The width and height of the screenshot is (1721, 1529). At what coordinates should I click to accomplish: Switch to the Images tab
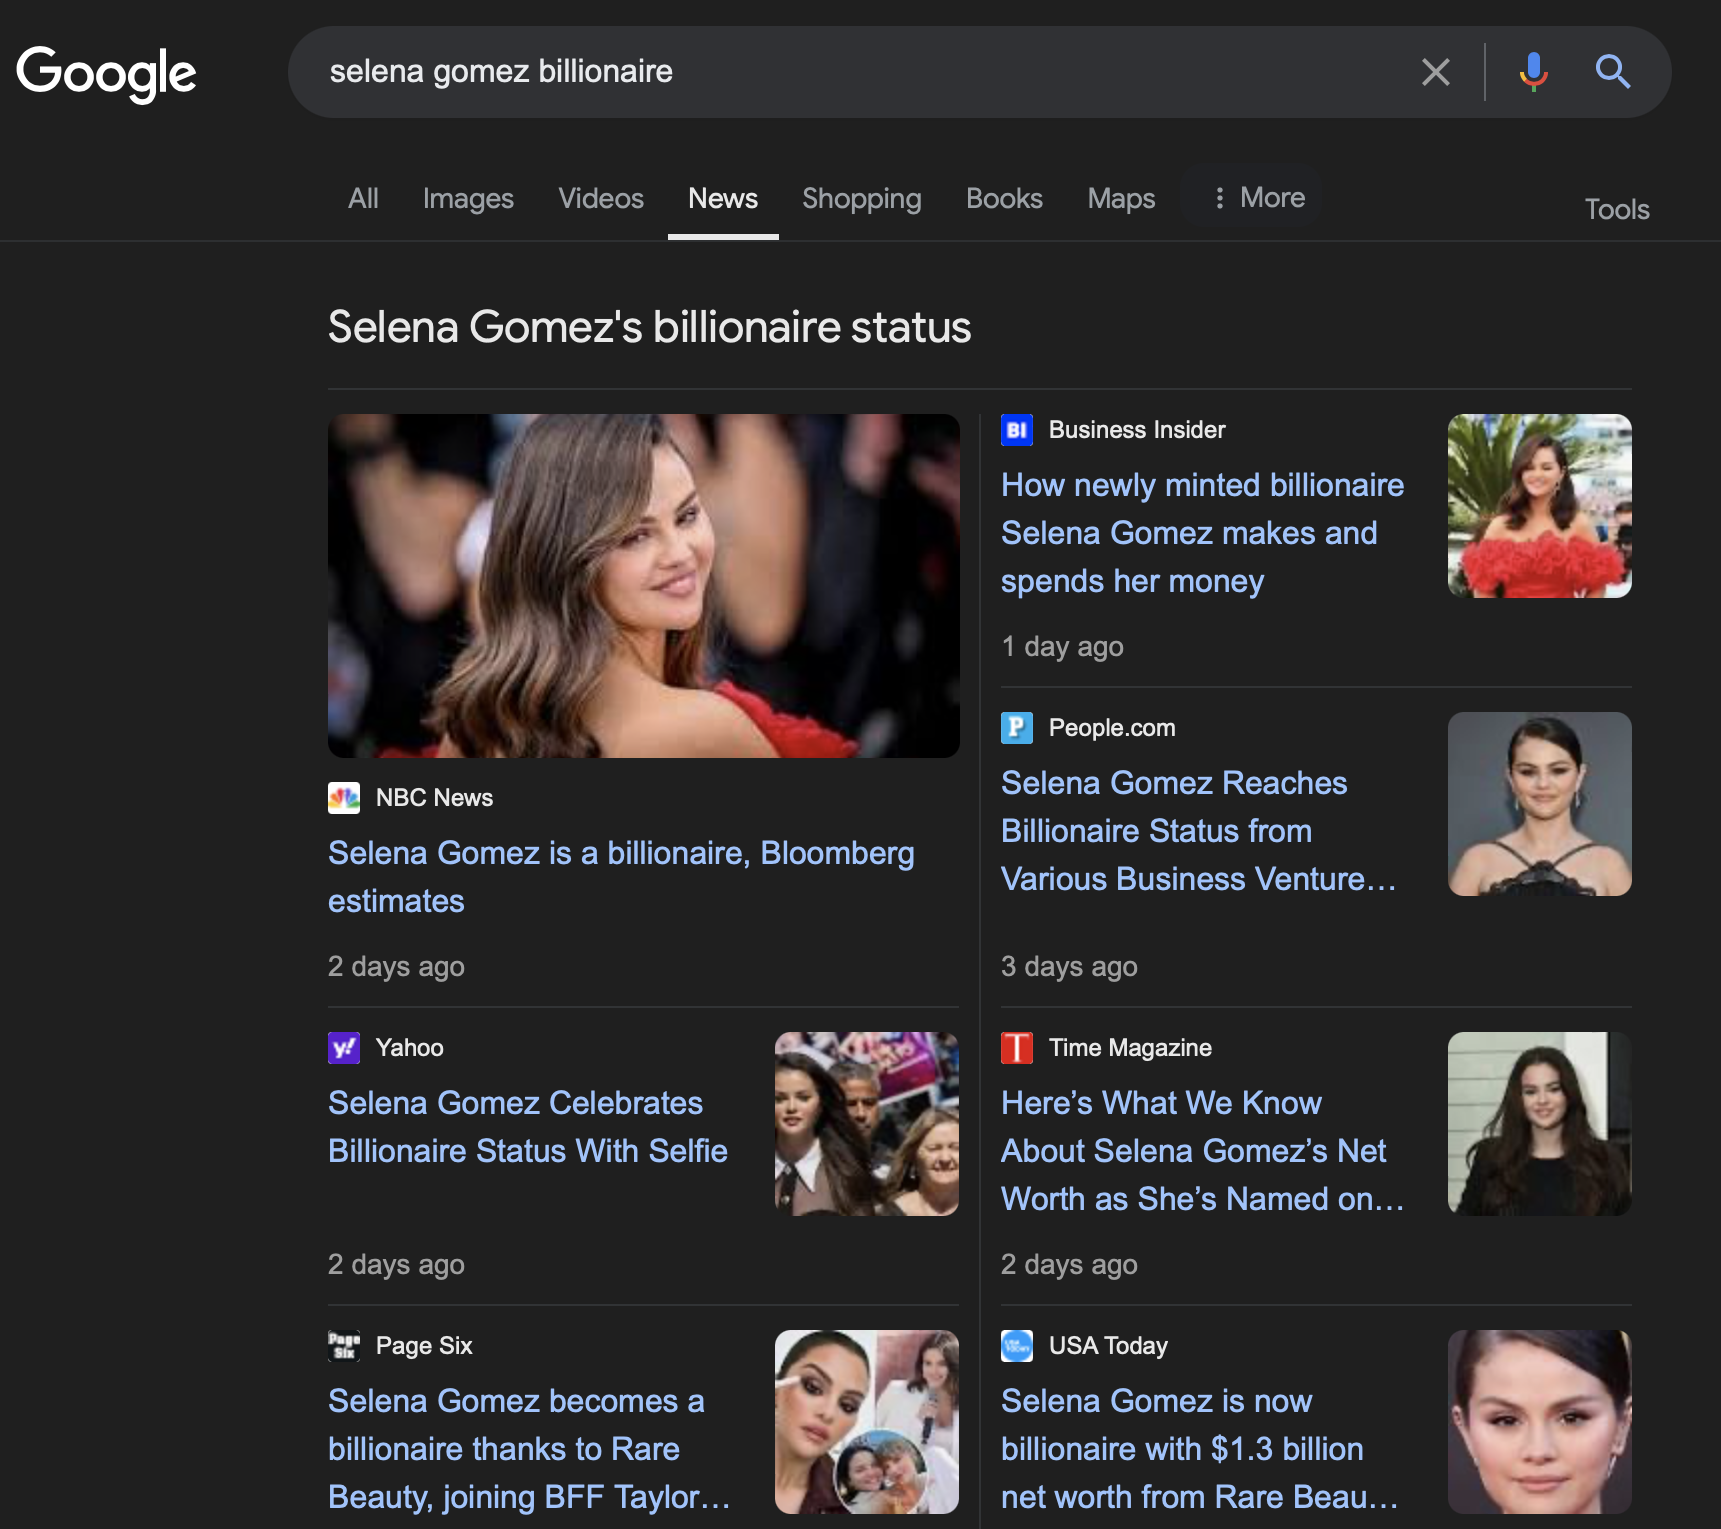click(468, 198)
